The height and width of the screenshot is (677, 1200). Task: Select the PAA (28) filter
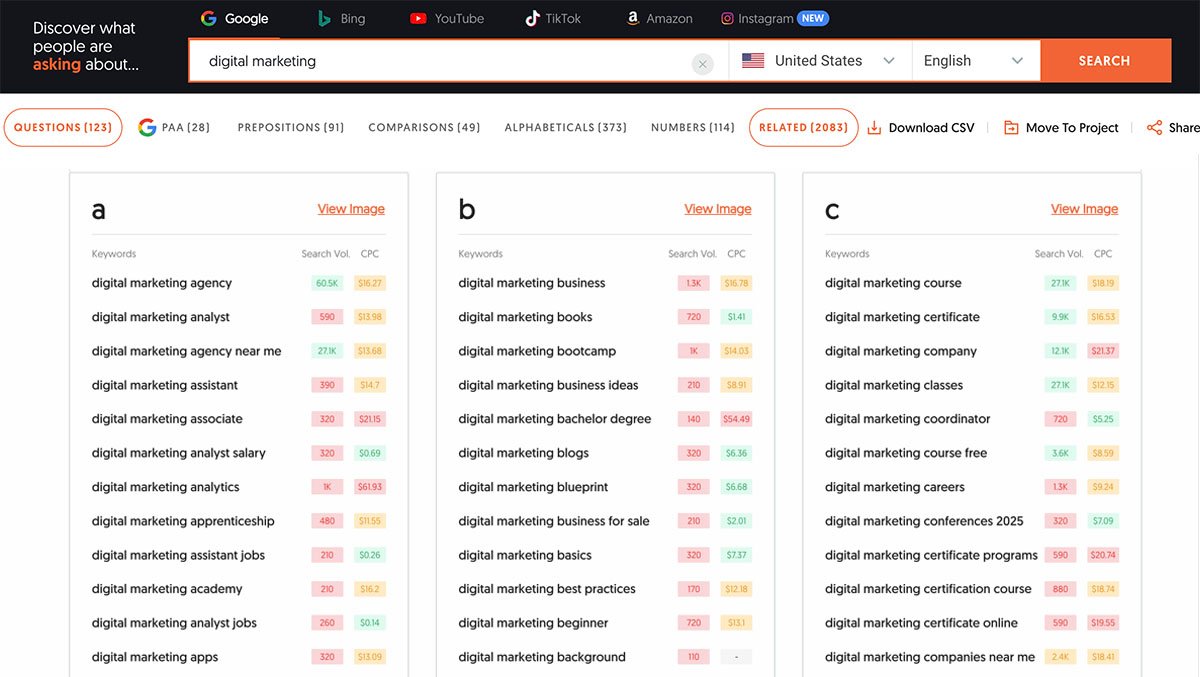click(175, 128)
